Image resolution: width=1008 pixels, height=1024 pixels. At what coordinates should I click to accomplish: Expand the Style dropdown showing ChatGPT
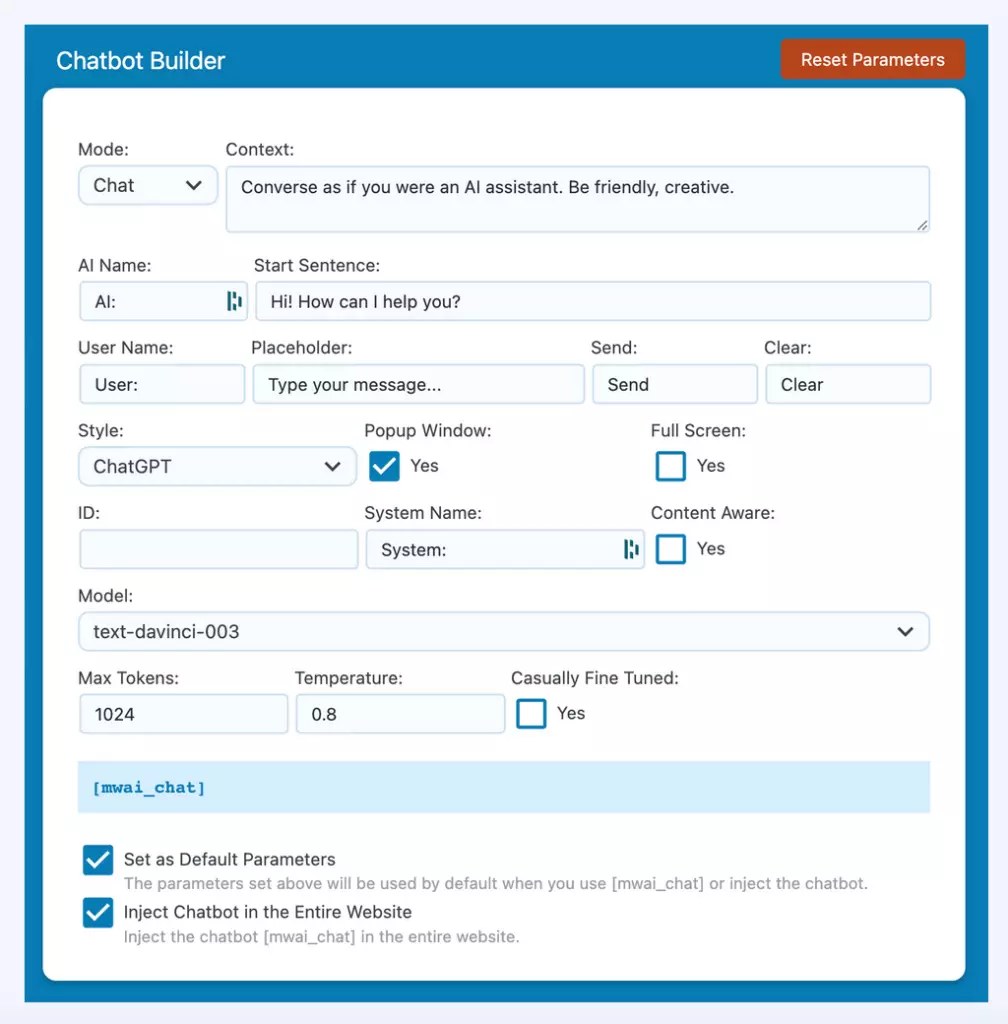(x=217, y=467)
